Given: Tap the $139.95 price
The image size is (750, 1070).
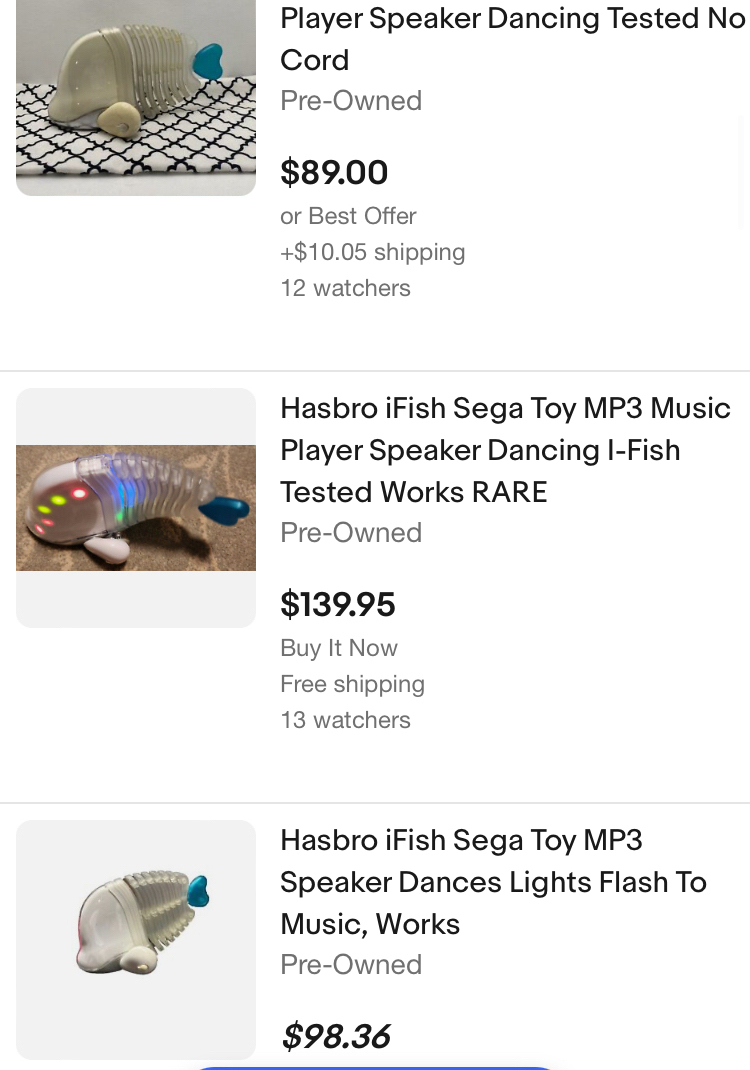Looking at the screenshot, I should click(x=338, y=604).
